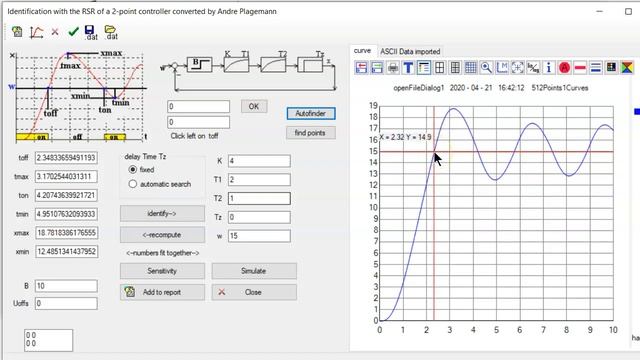This screenshot has width=640, height=360.
Task: Click the K parameter input field
Action: (x=259, y=161)
